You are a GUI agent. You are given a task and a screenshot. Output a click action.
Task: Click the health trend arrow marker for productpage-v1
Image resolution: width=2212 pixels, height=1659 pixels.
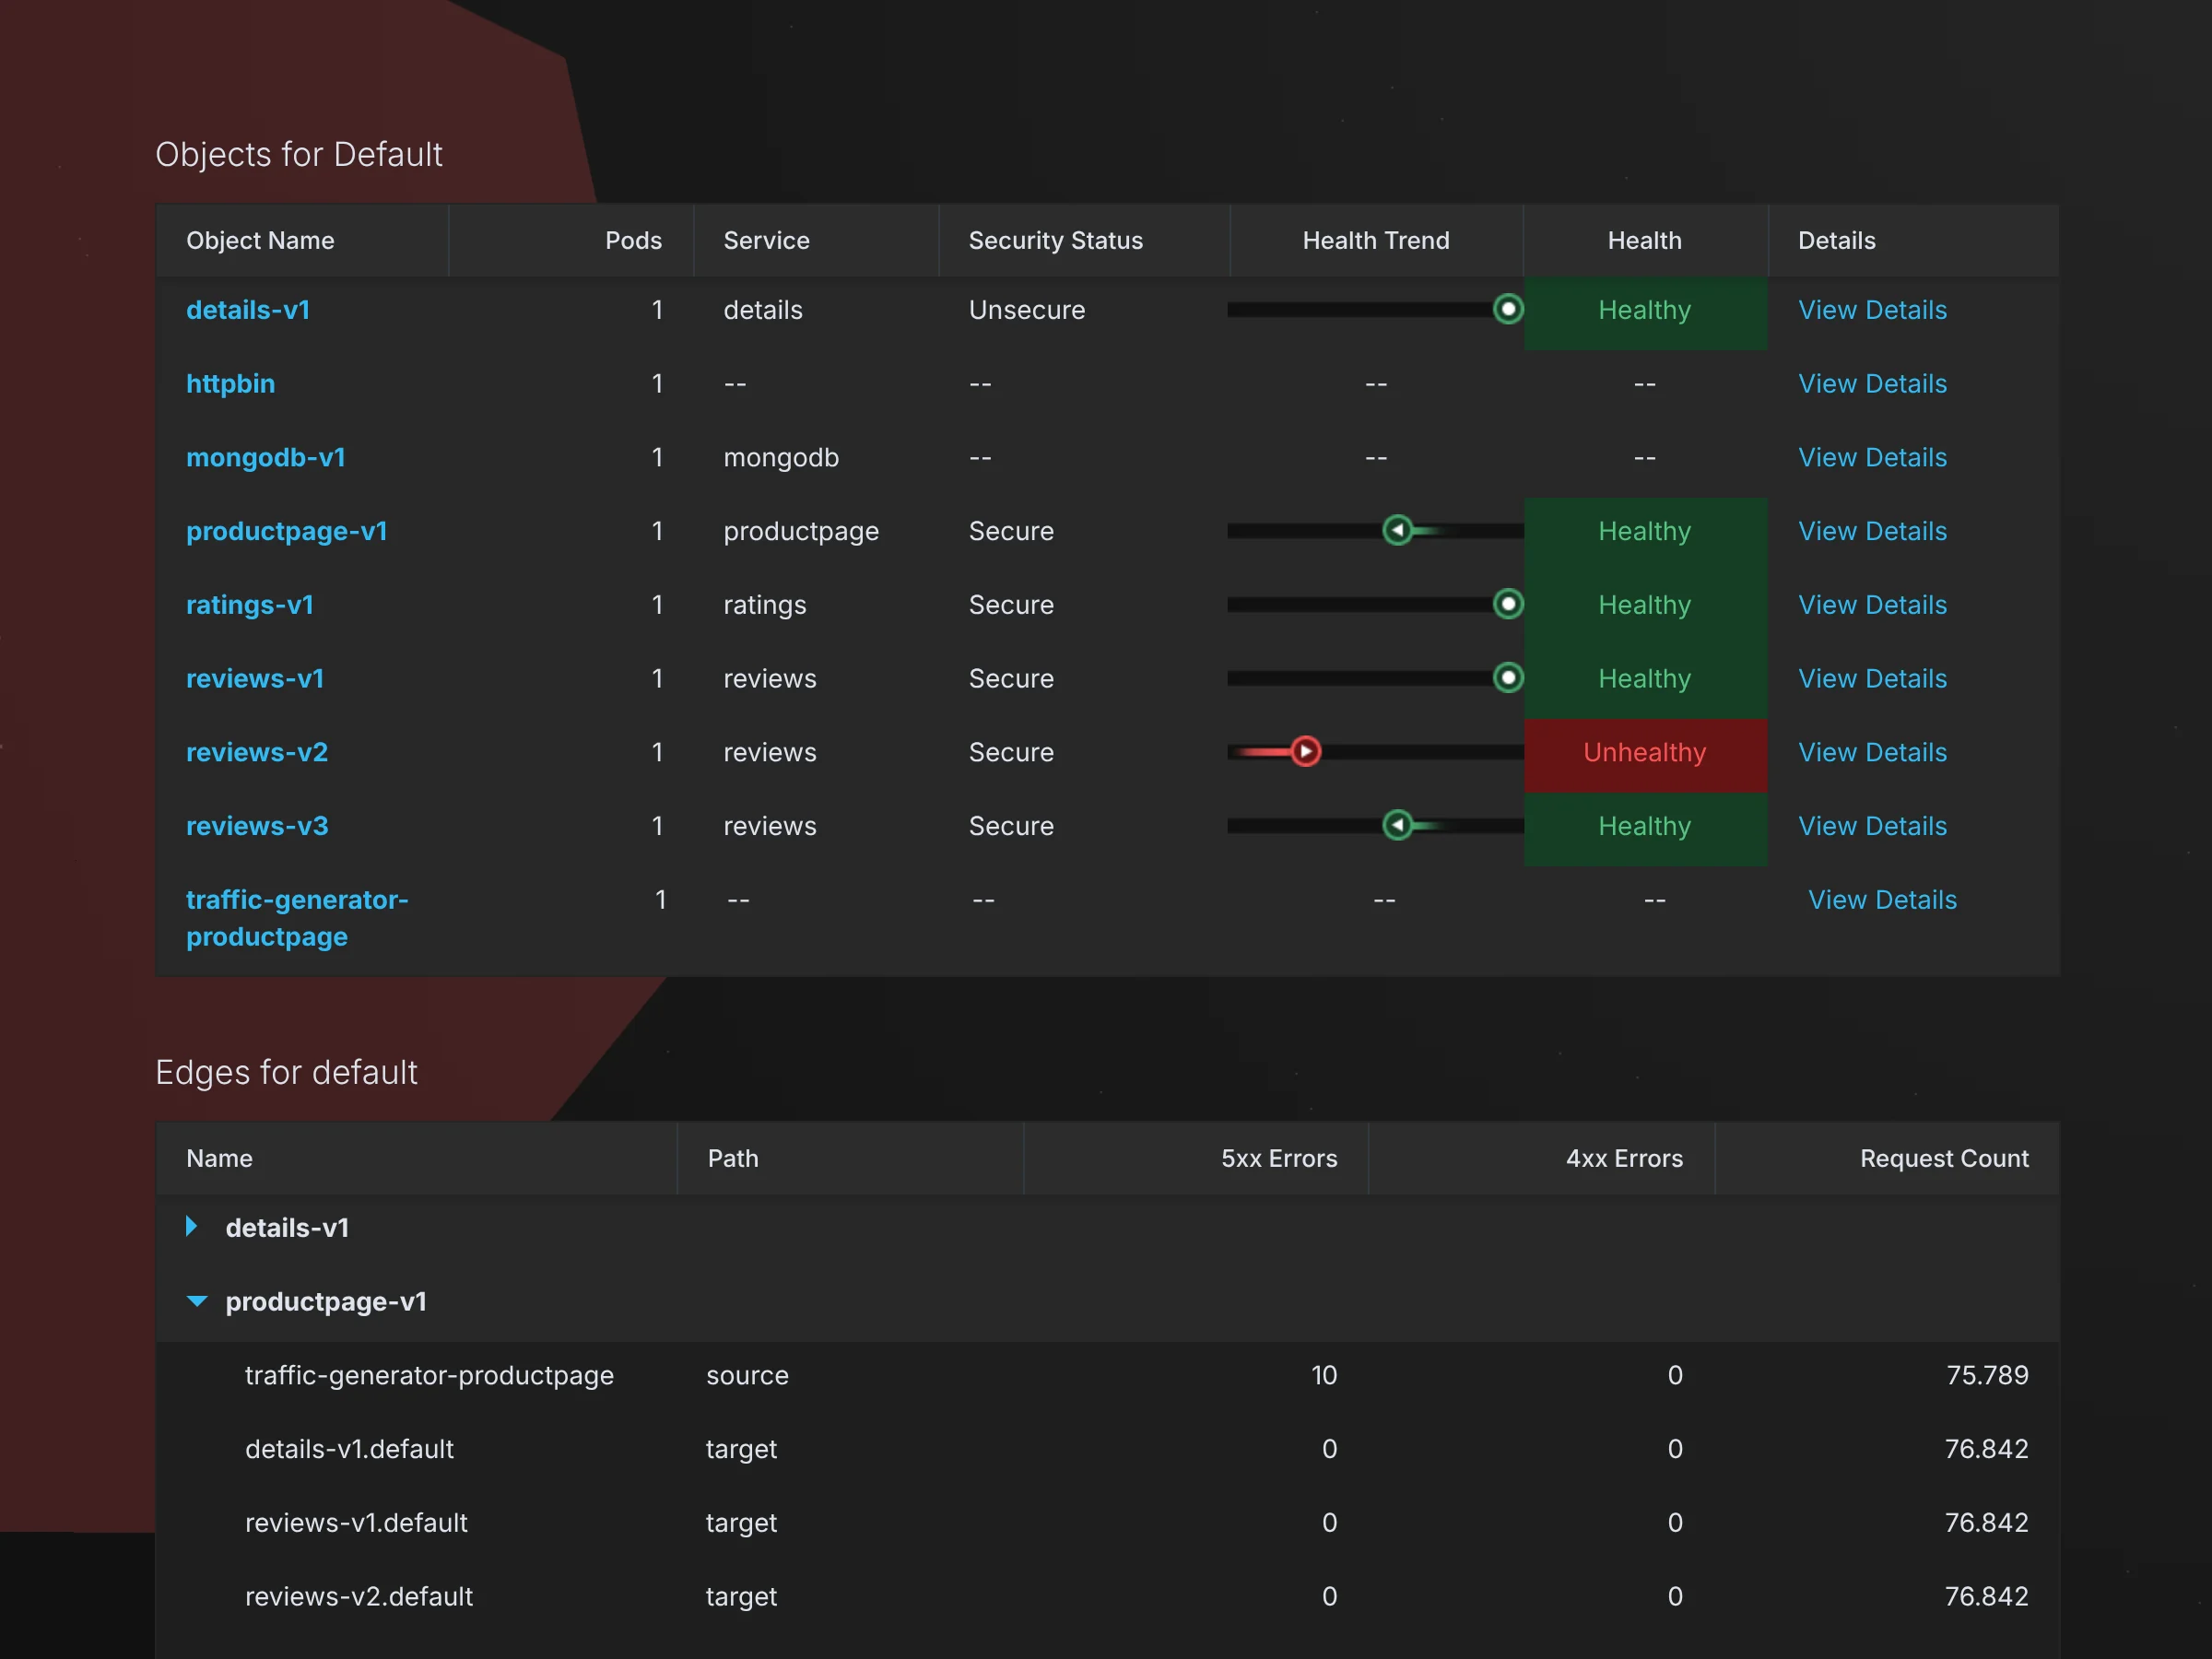pos(1398,530)
